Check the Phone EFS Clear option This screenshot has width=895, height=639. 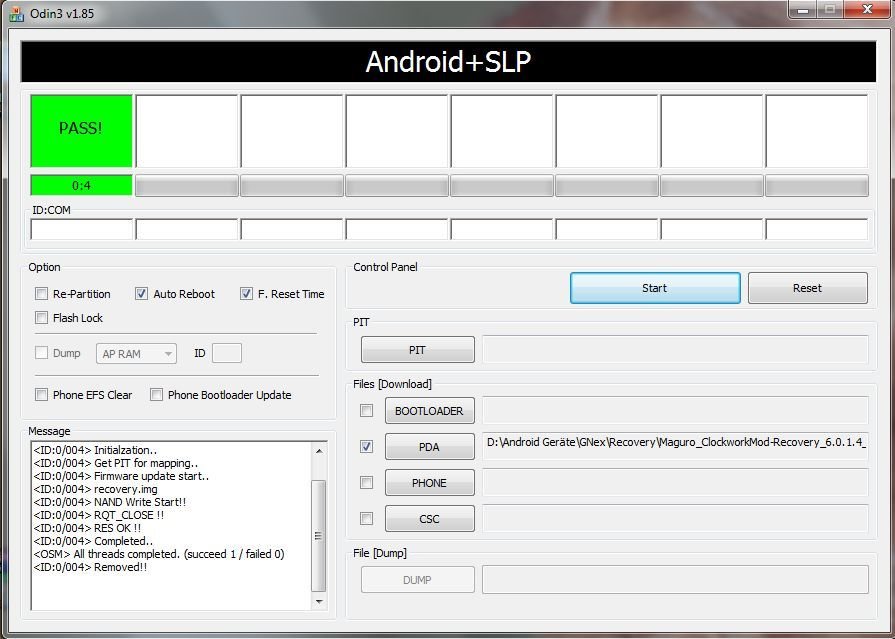[41, 395]
